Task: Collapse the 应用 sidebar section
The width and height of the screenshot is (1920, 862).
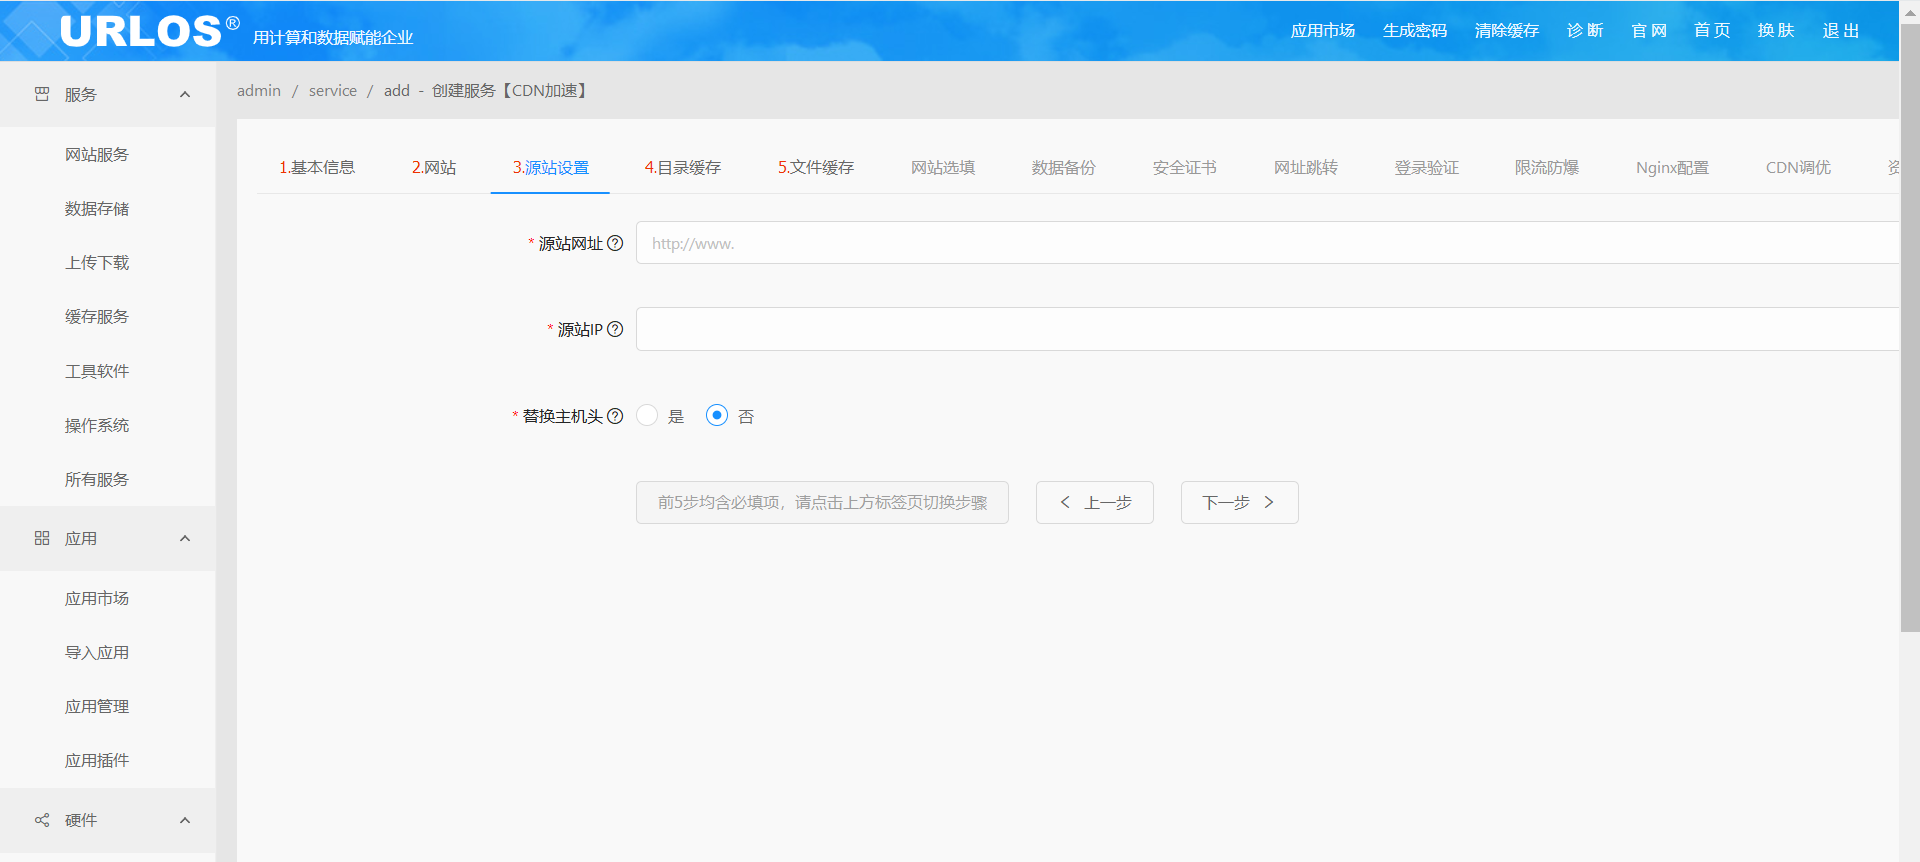Action: [185, 538]
